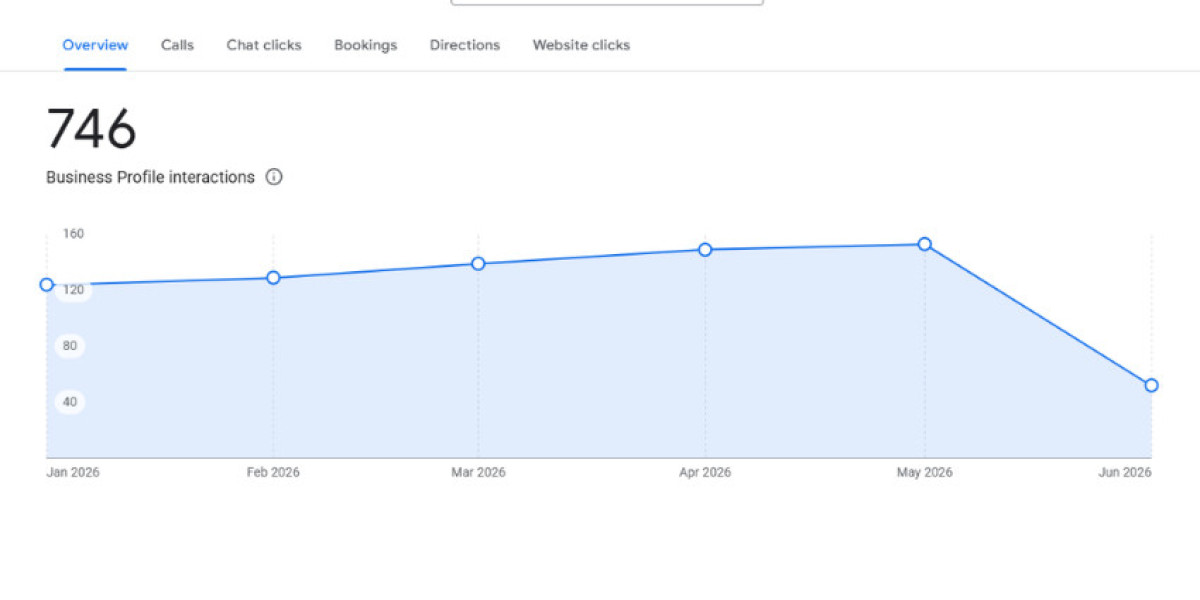Select the Mar 2026 data point
This screenshot has width=1200, height=600.
478,264
